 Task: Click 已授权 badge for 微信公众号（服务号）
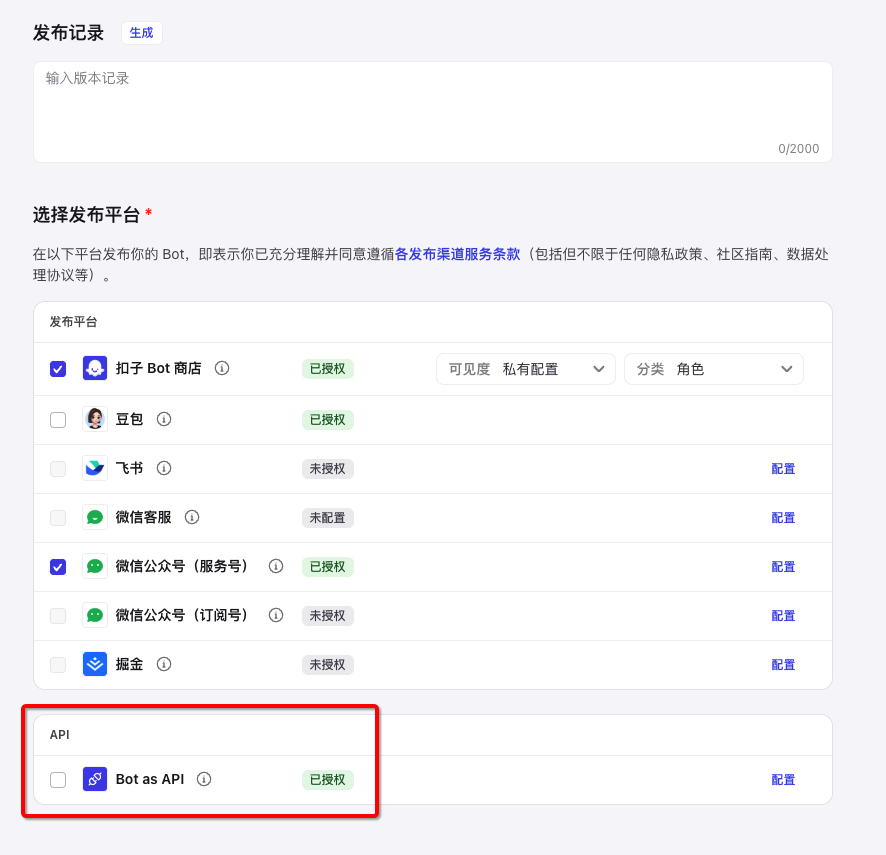point(328,567)
